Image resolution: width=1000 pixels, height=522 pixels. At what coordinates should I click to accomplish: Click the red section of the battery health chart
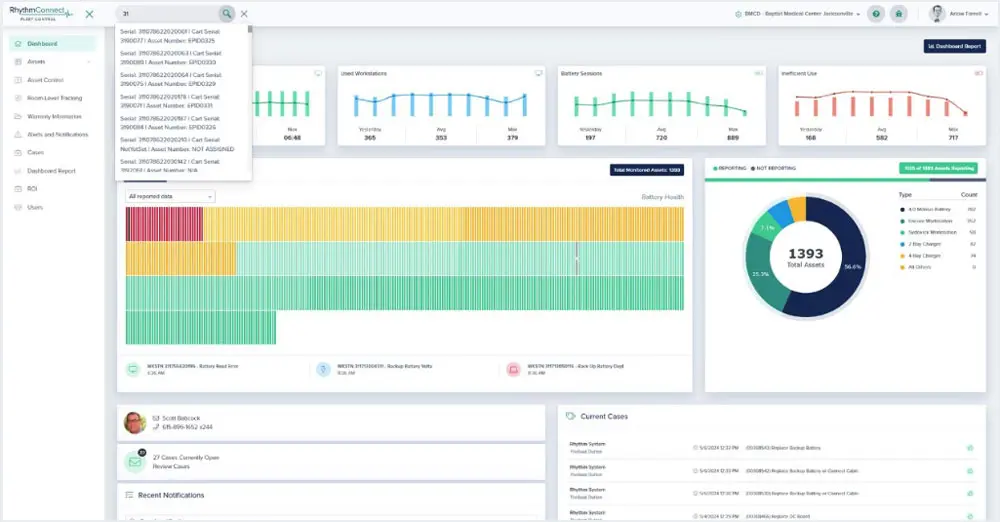[x=165, y=224]
